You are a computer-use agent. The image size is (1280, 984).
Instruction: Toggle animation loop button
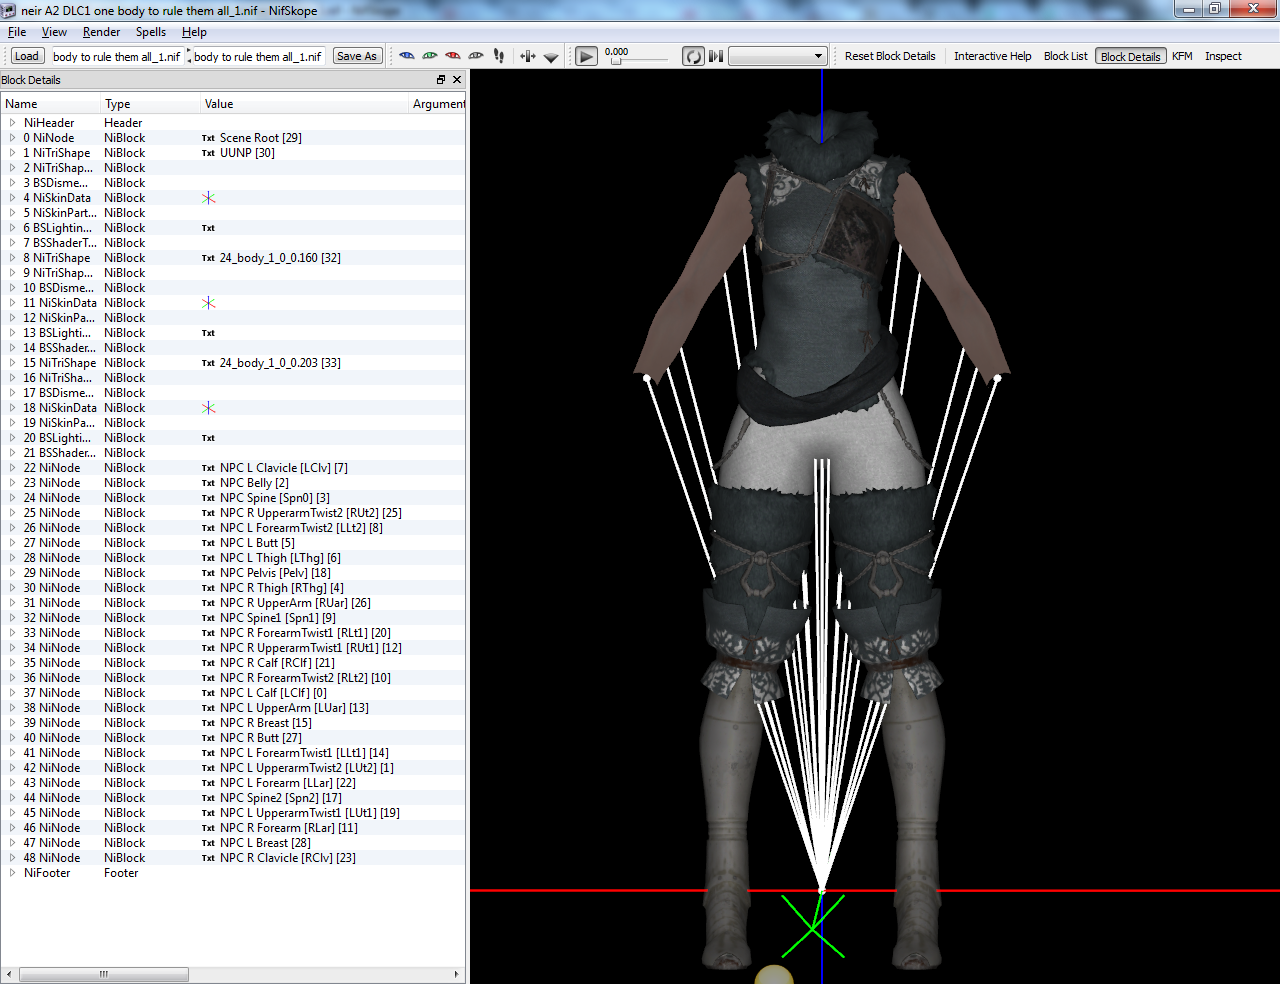[x=693, y=56]
